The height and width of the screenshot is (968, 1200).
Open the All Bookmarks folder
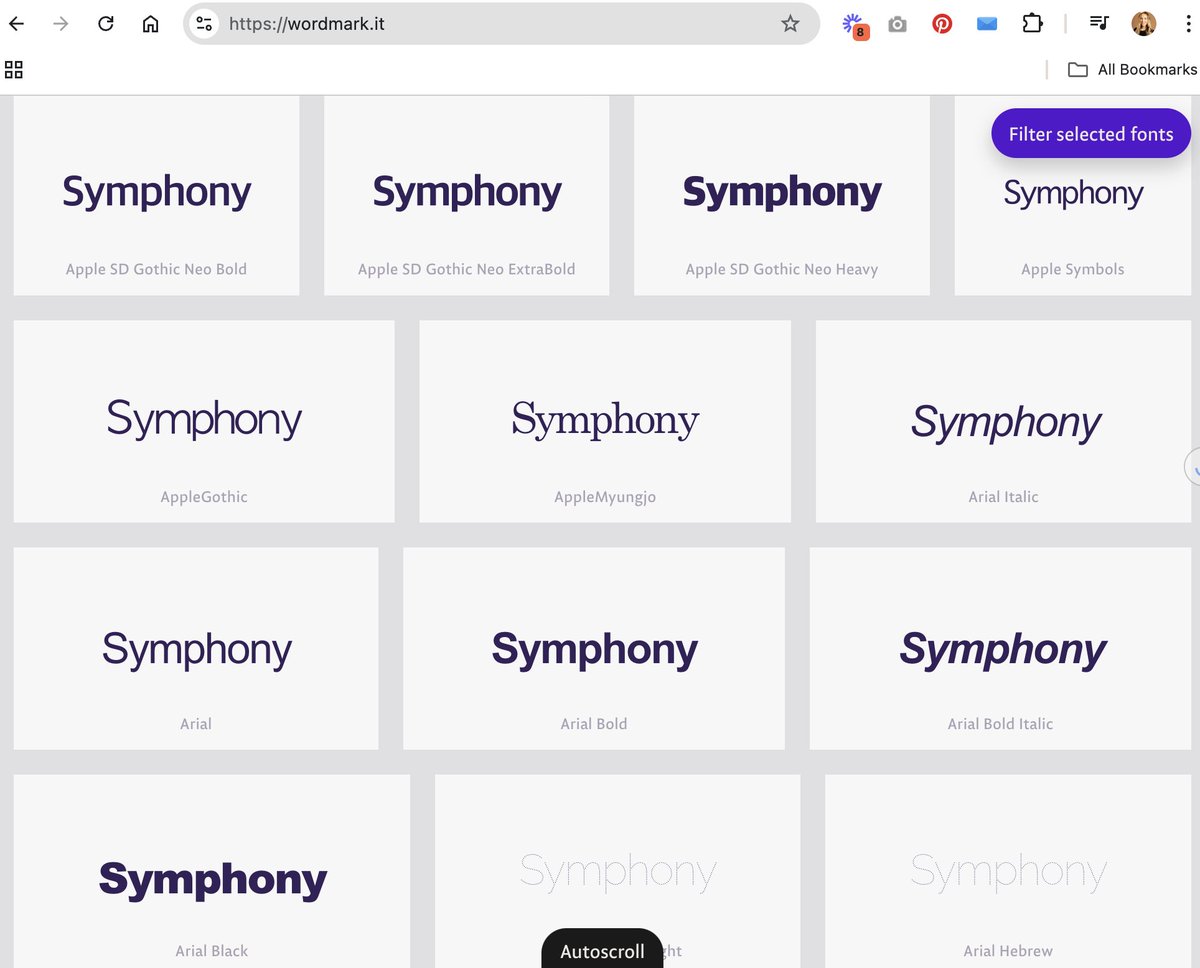(1132, 69)
